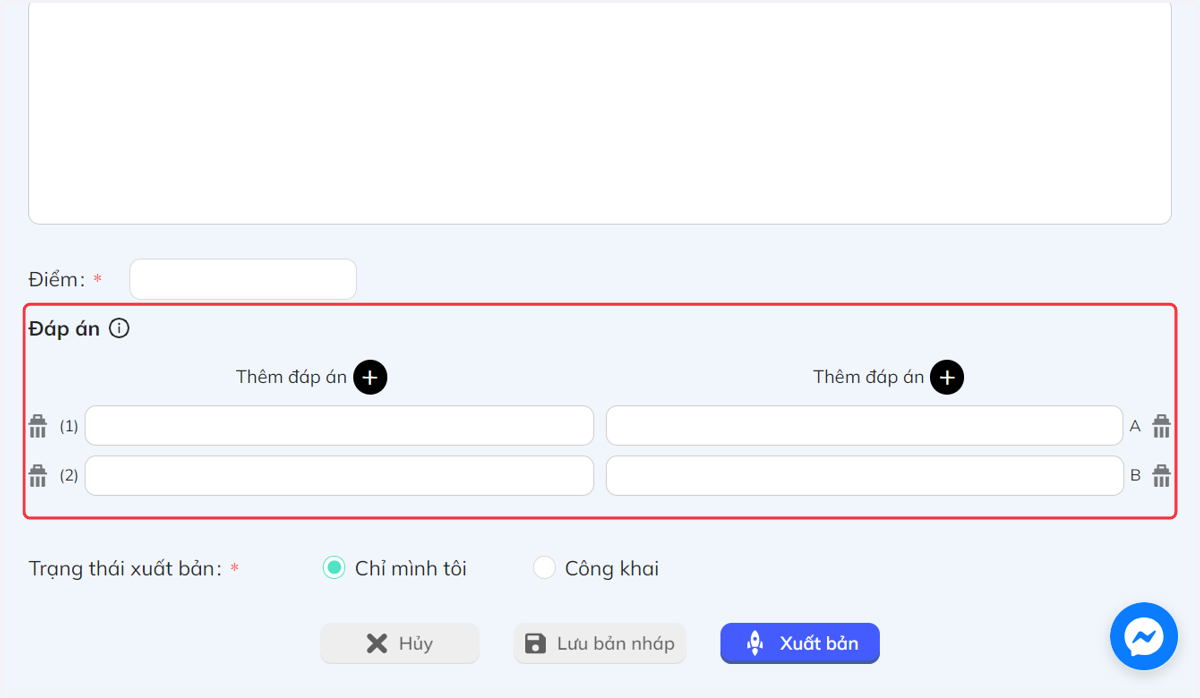Click the answer (1) text field

tap(339, 425)
